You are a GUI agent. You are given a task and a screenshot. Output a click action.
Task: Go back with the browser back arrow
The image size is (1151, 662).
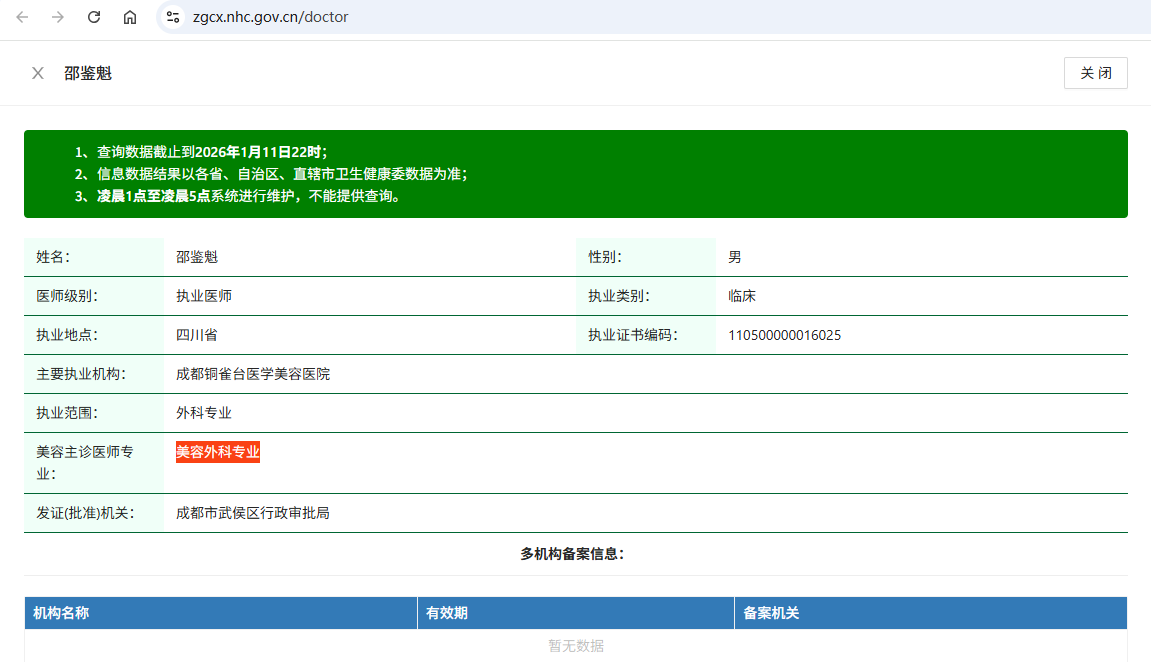(22, 17)
